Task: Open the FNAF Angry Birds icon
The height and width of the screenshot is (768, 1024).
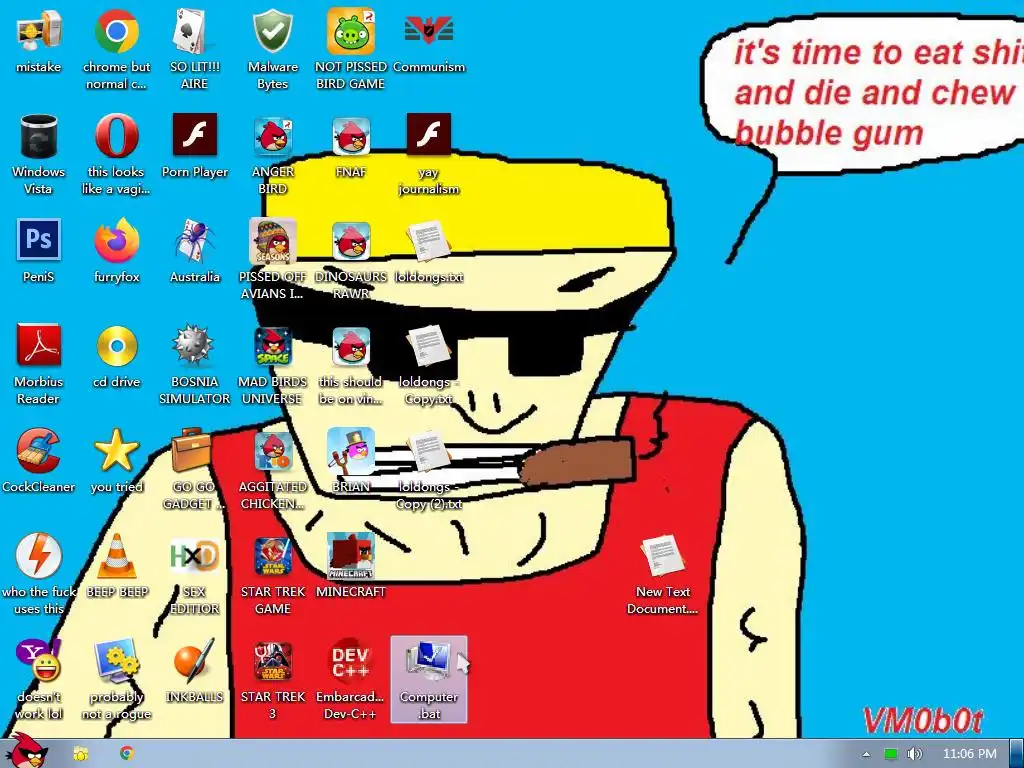Action: pyautogui.click(x=351, y=147)
